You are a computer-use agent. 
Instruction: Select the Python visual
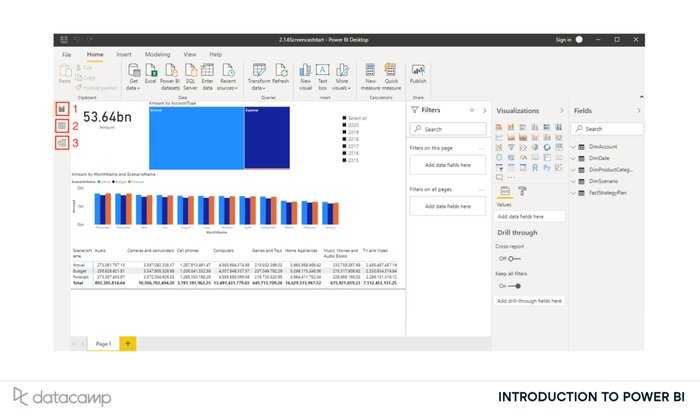547,167
